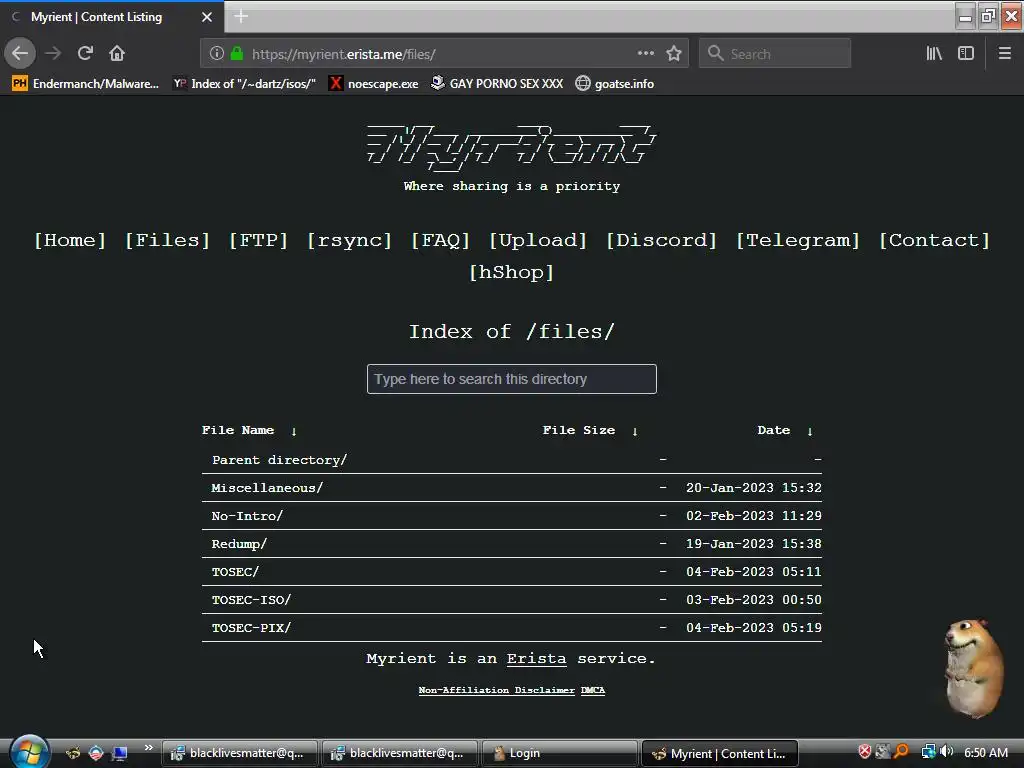Open page actions three-dot menu

pos(646,54)
